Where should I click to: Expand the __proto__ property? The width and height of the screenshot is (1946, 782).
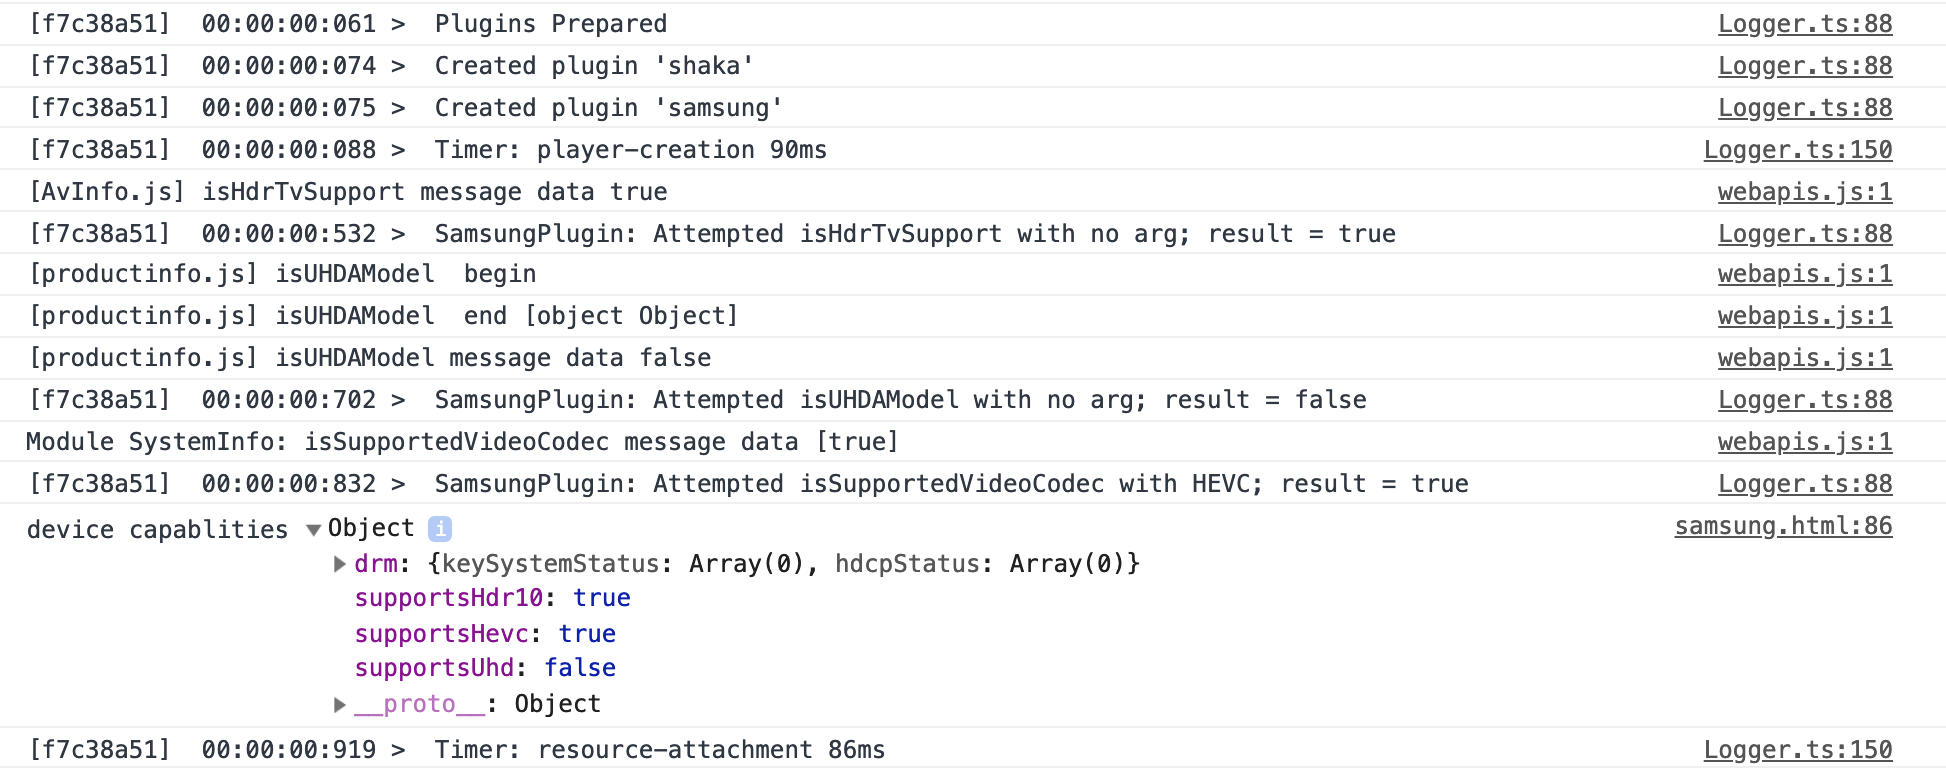340,705
